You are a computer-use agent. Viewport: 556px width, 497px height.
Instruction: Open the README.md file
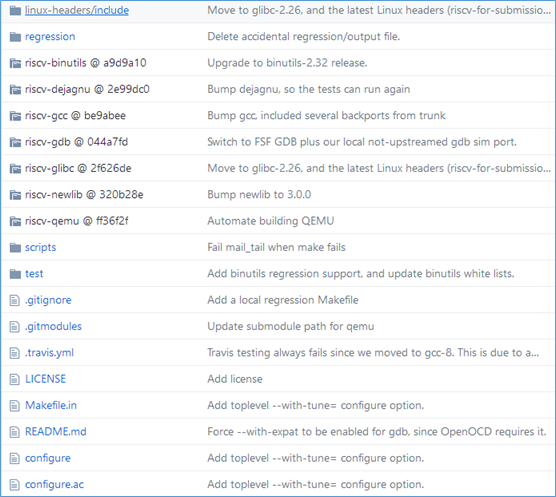pyautogui.click(x=56, y=432)
